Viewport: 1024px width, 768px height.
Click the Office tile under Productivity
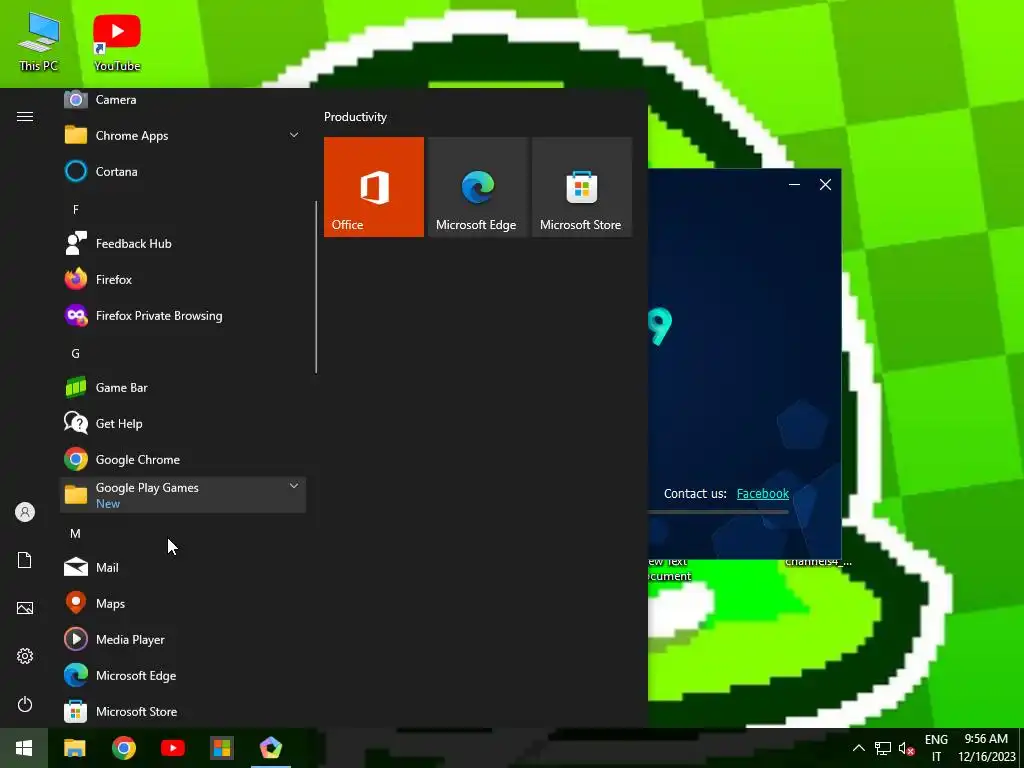(374, 187)
